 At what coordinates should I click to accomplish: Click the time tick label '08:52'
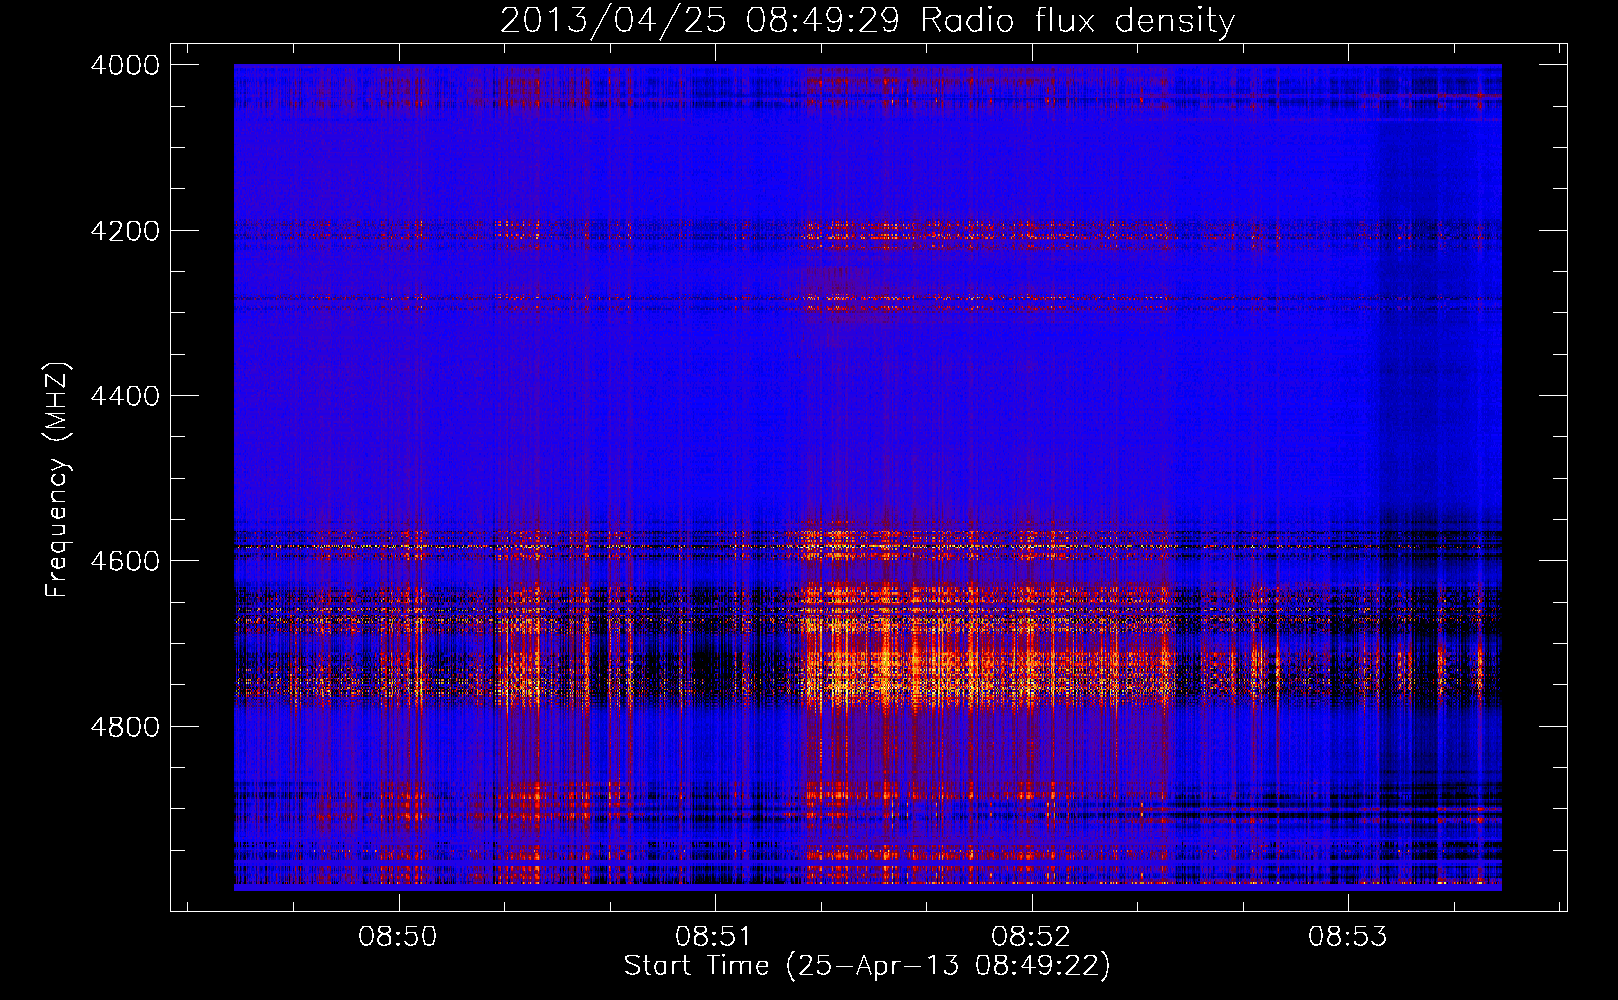click(x=1031, y=937)
